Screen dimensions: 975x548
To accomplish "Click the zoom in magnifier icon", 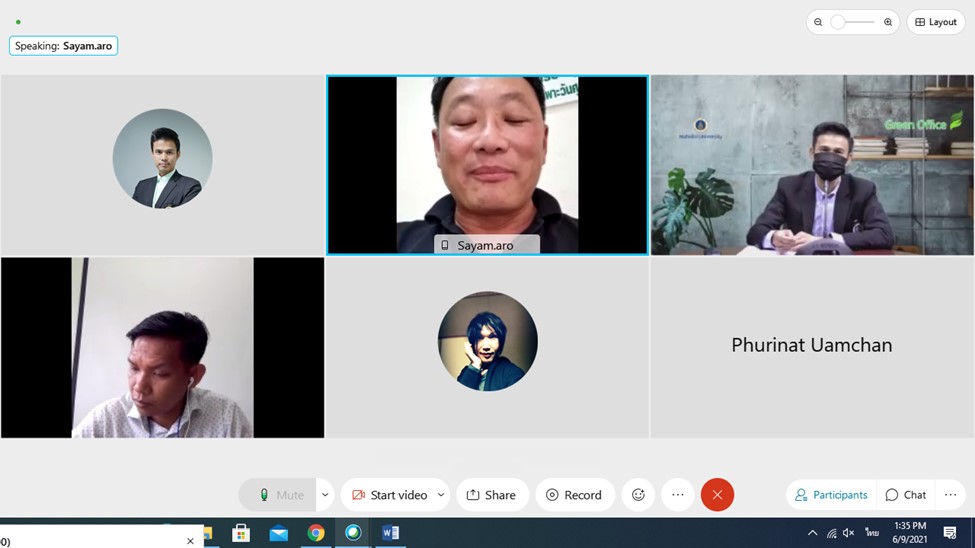I will (887, 22).
